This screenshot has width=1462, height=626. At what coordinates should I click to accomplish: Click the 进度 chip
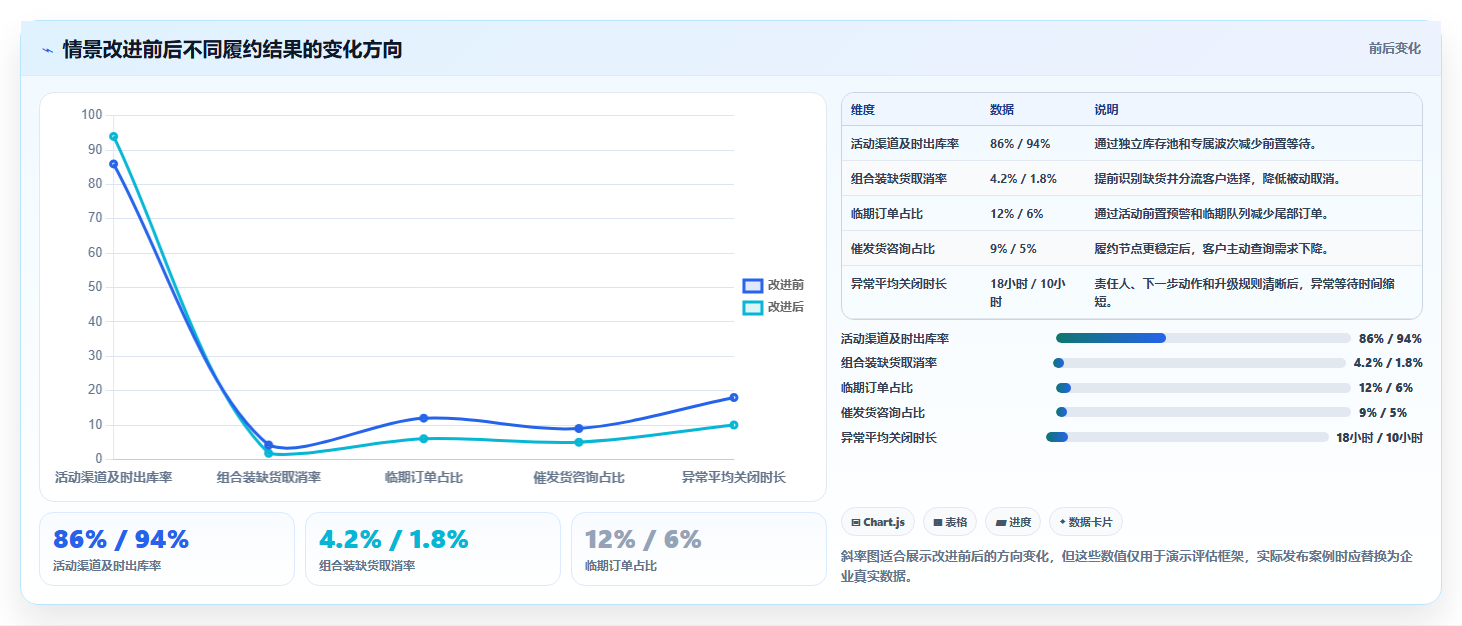(x=1013, y=522)
